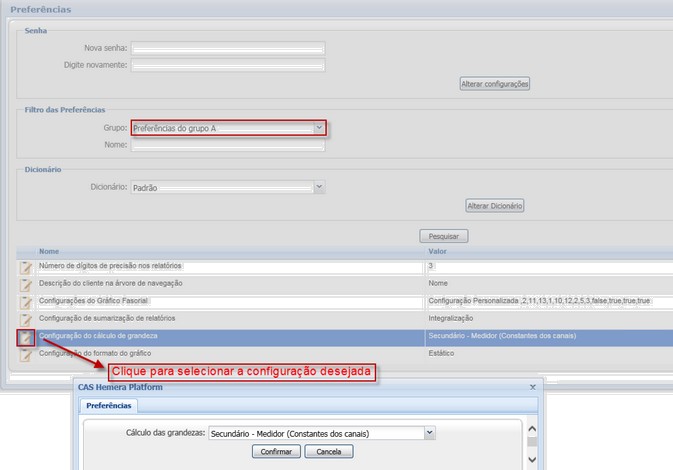Select the Preferências tab in dialog

click(x=110, y=406)
